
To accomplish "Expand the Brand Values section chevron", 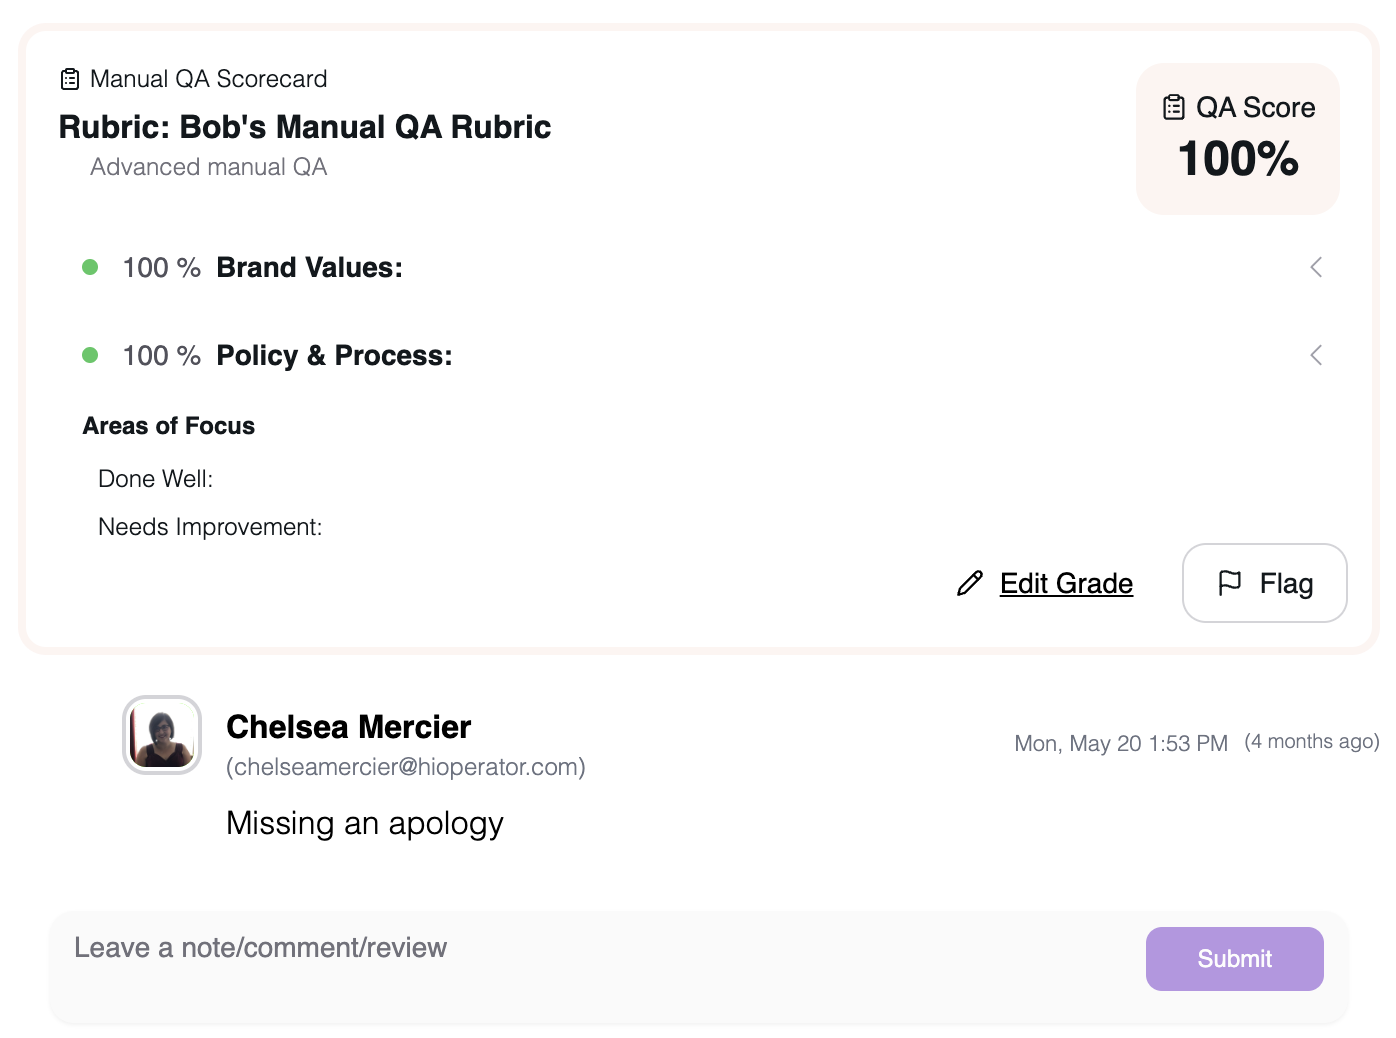I will (x=1316, y=267).
